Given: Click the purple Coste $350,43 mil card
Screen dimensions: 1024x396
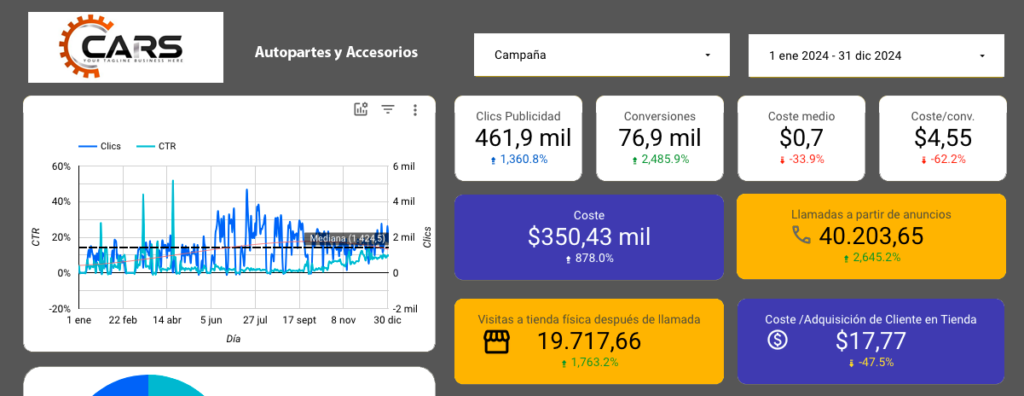Looking at the screenshot, I should pyautogui.click(x=589, y=237).
